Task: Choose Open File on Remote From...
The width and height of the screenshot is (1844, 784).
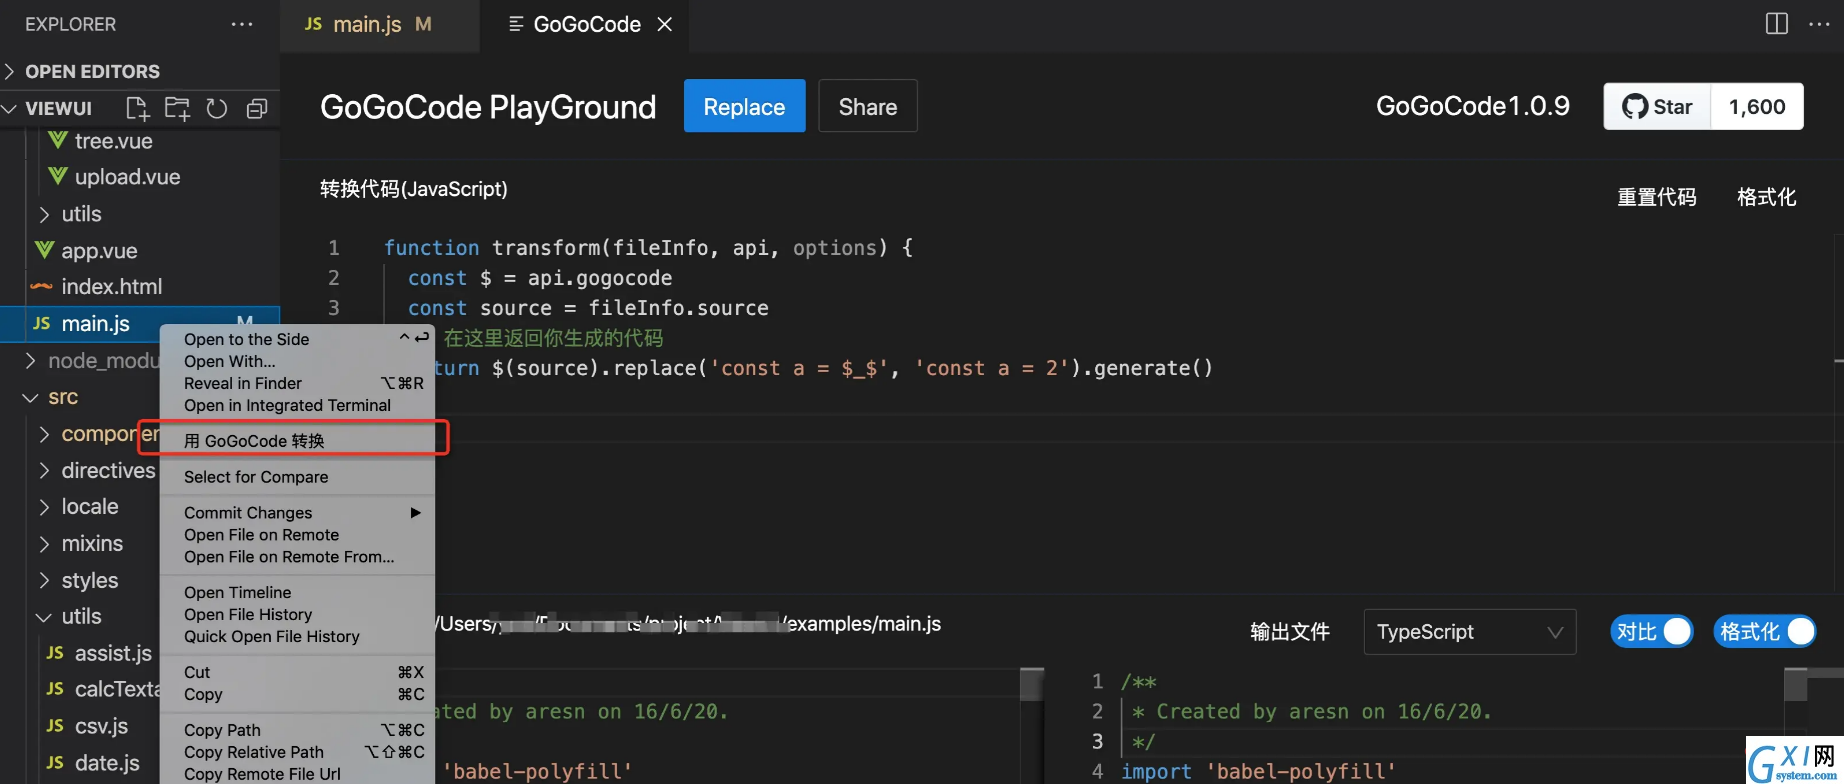Action: [297, 557]
